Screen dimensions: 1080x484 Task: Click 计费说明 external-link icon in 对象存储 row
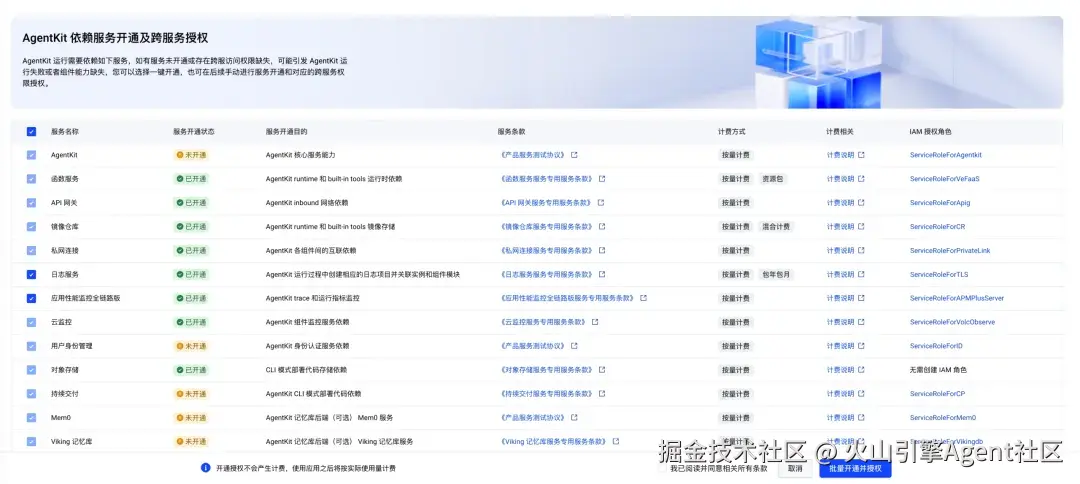(861, 370)
